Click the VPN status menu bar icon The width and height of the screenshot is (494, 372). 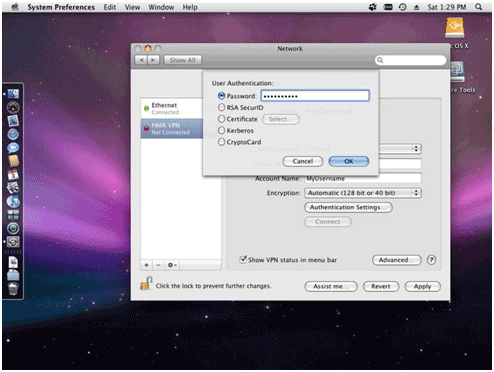[x=388, y=7]
